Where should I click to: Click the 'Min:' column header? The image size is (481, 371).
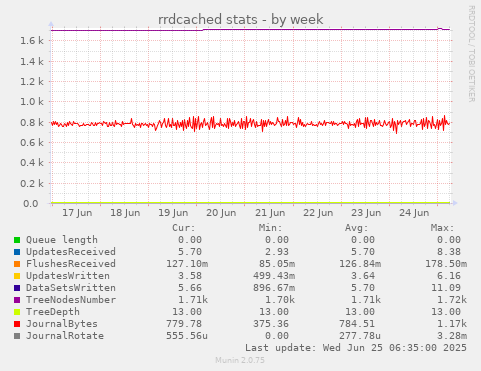270,228
